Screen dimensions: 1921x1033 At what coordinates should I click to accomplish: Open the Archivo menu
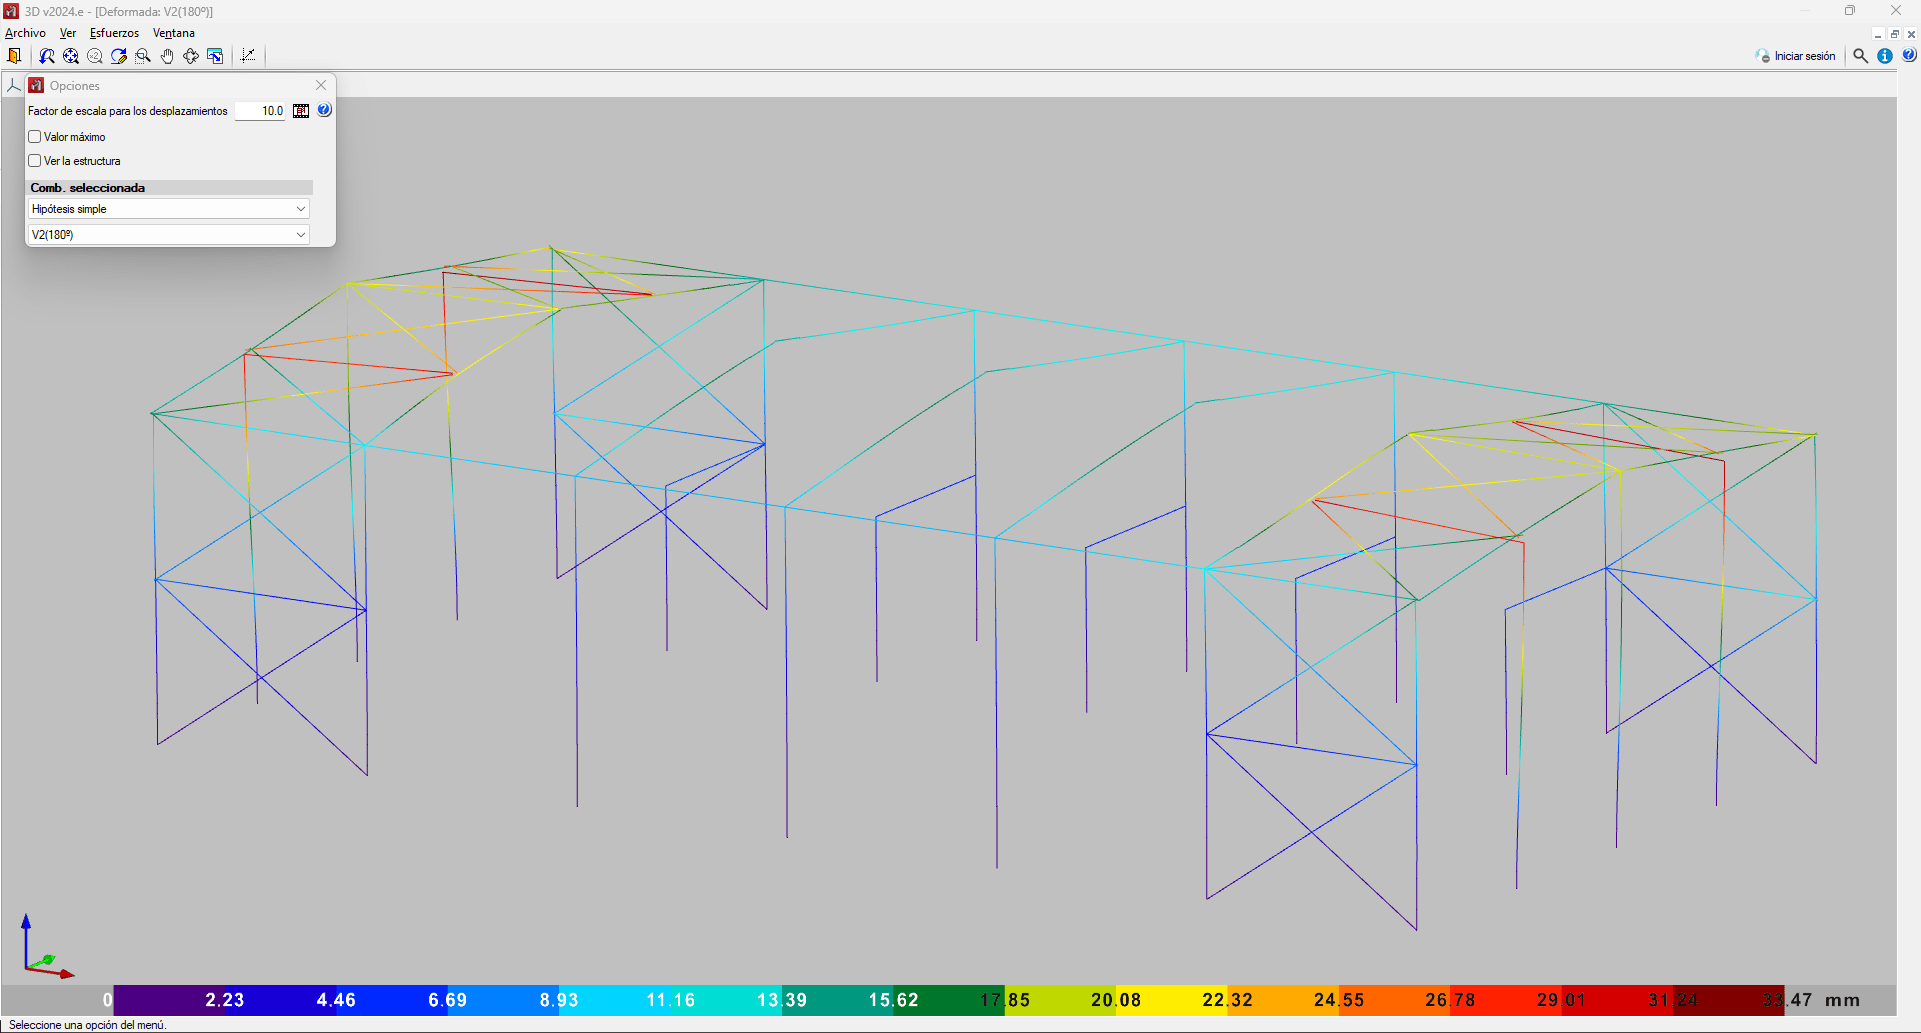pyautogui.click(x=25, y=33)
